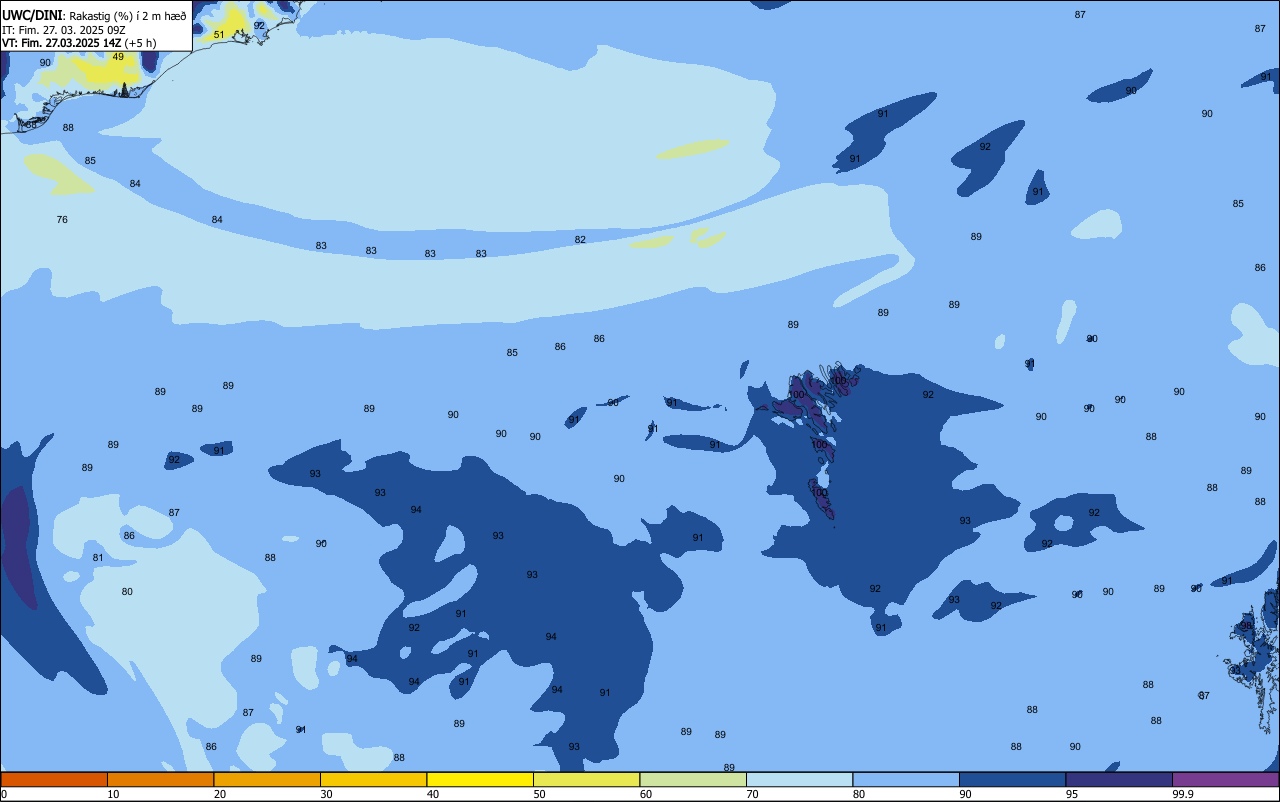Select the 30–40 golden legend swatch

click(373, 779)
